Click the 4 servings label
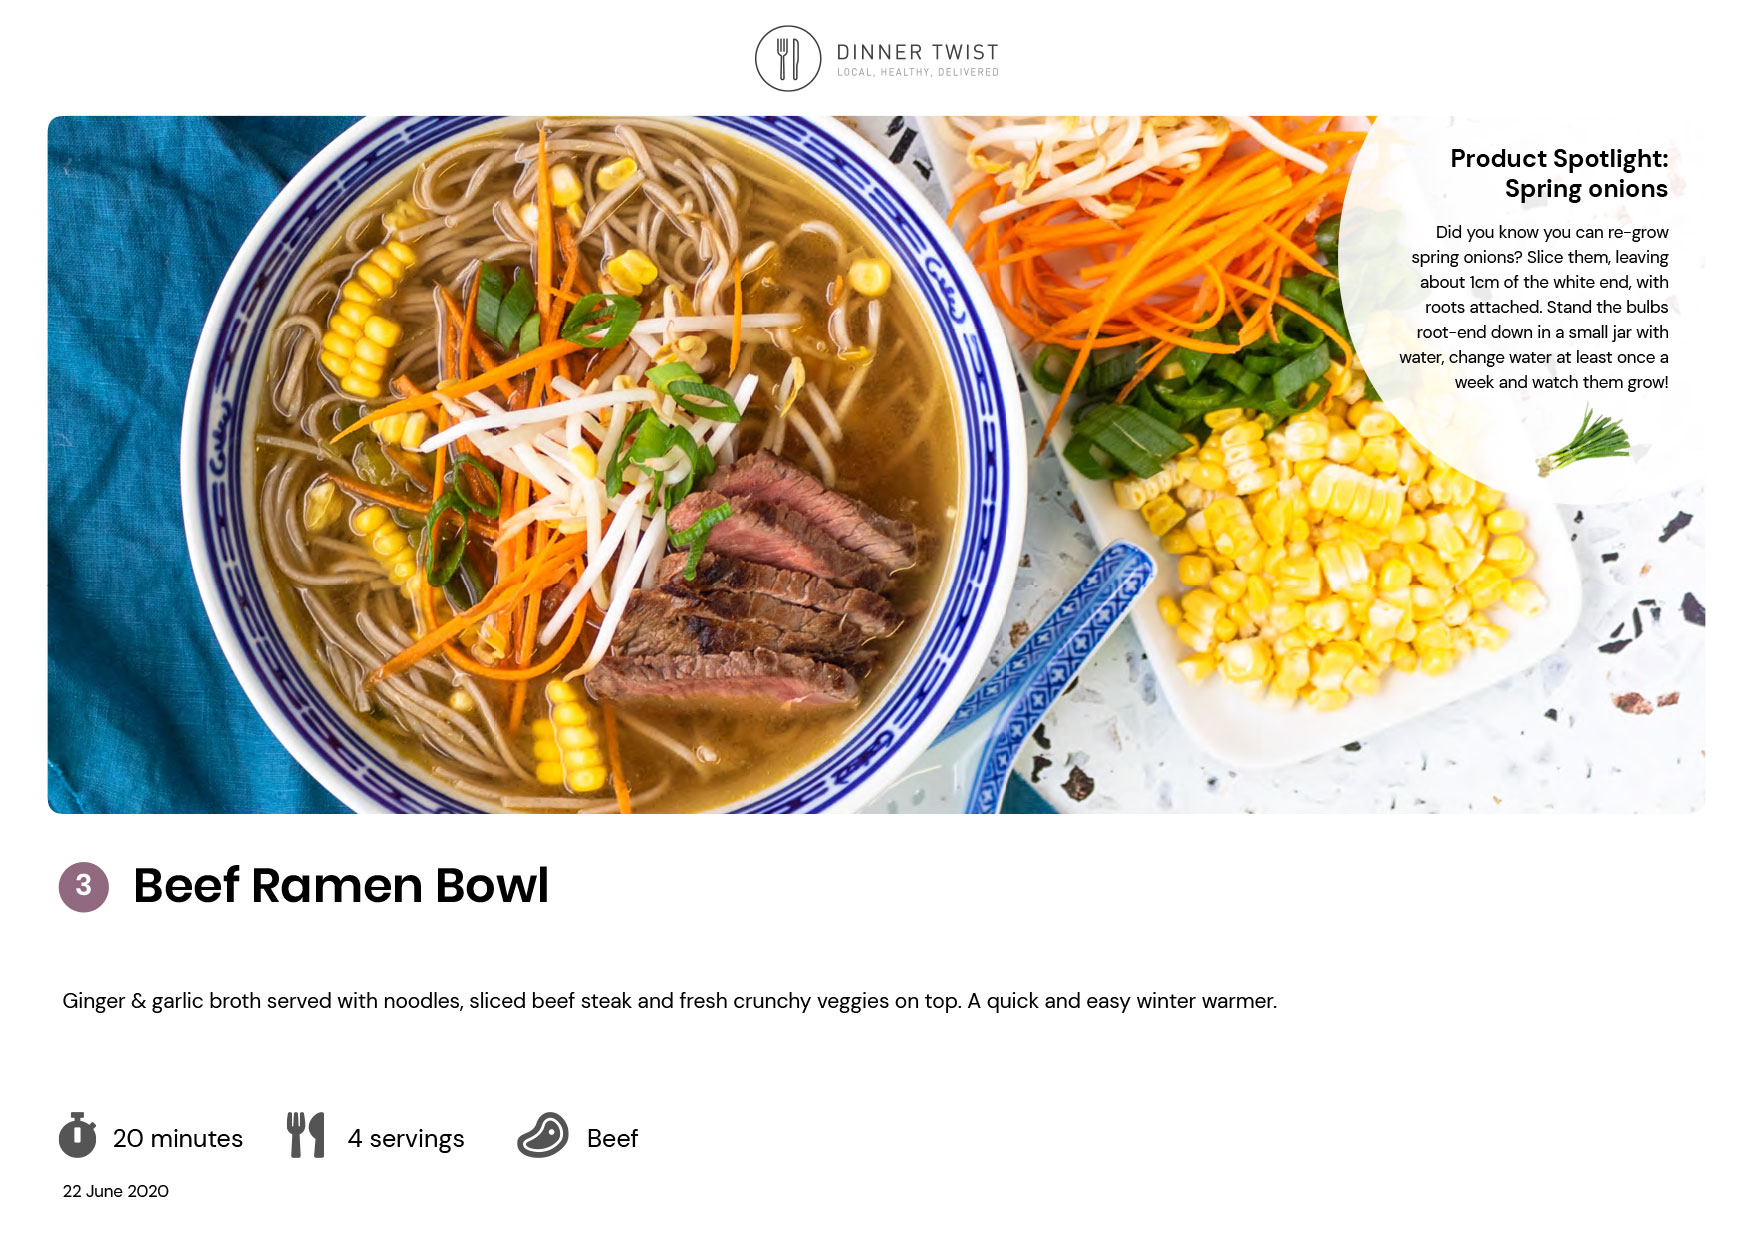Viewport: 1753px width, 1239px height. click(406, 1138)
